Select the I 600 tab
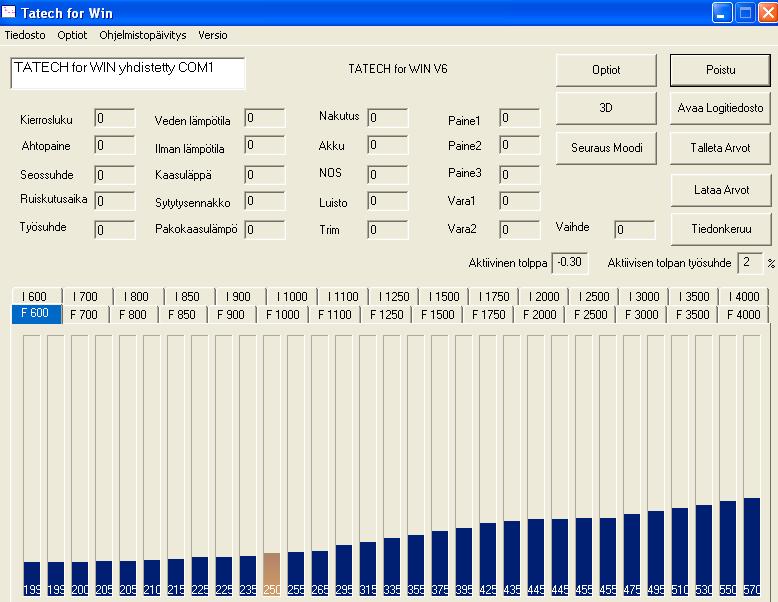 pos(37,296)
